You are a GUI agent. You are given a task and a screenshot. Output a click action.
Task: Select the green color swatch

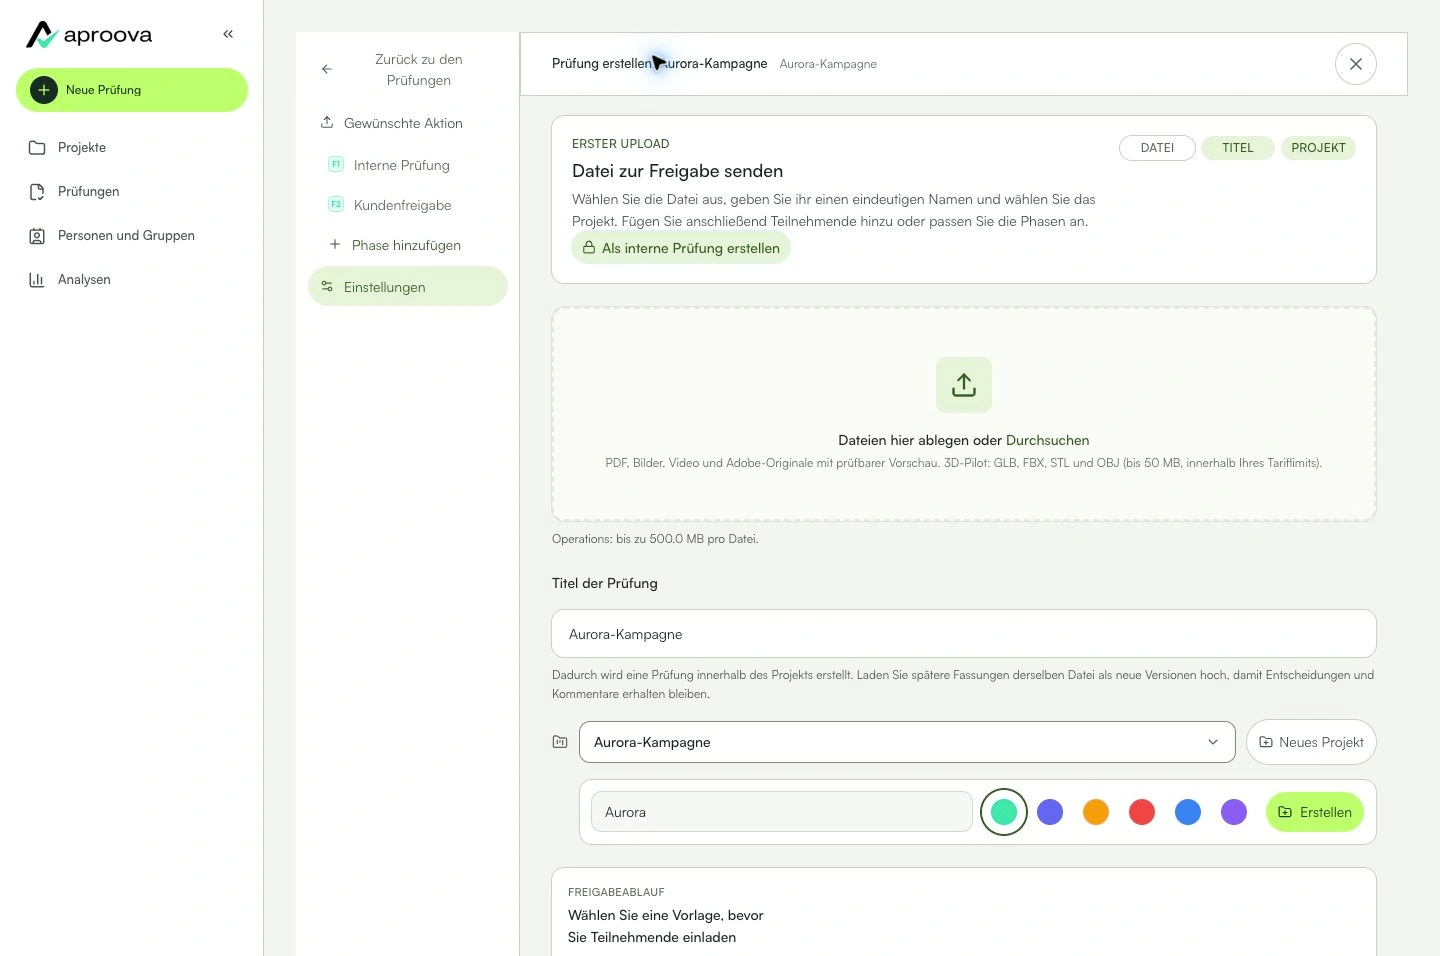click(x=1004, y=812)
